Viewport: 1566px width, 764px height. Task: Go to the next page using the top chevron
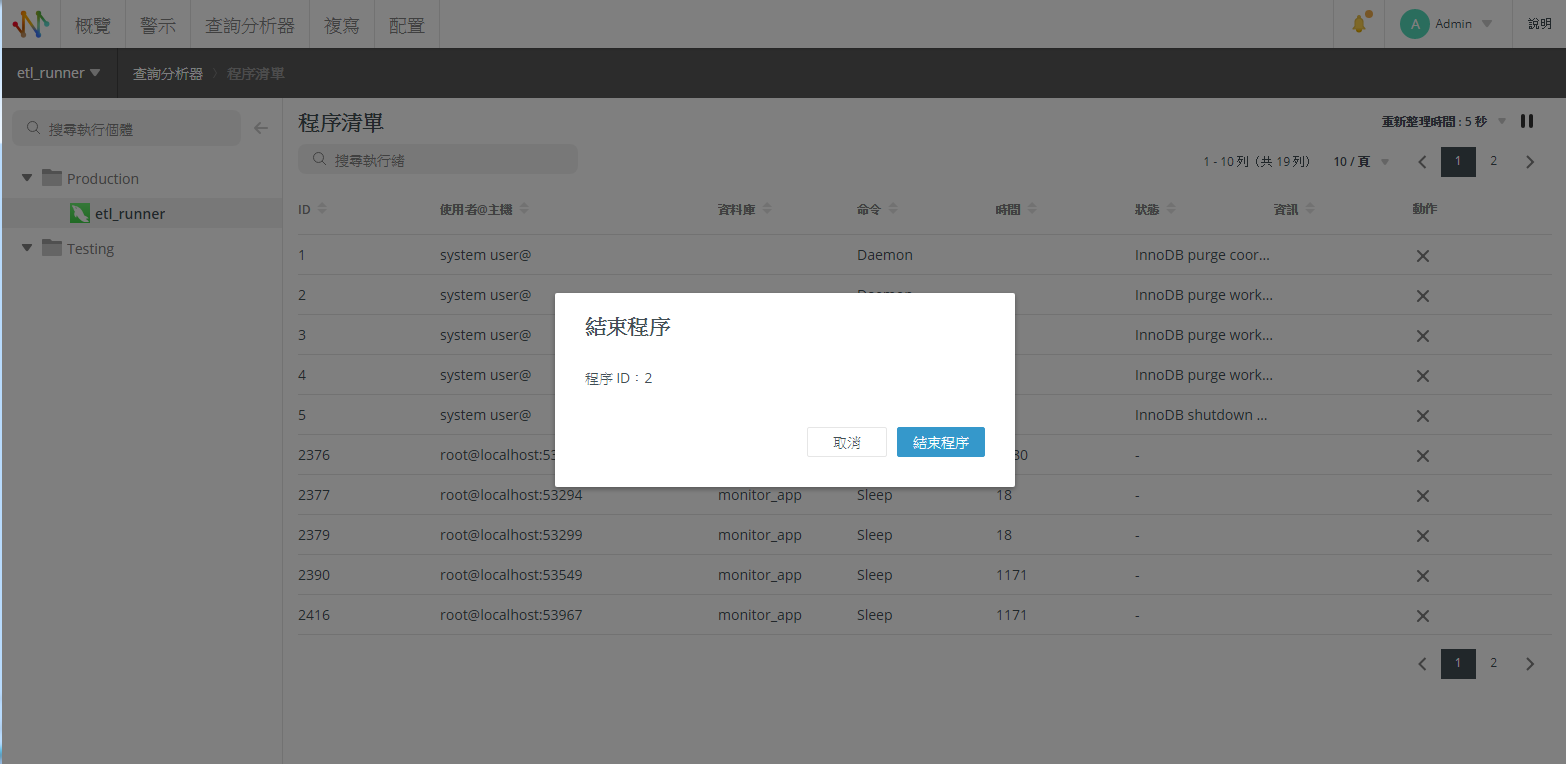[1529, 162]
